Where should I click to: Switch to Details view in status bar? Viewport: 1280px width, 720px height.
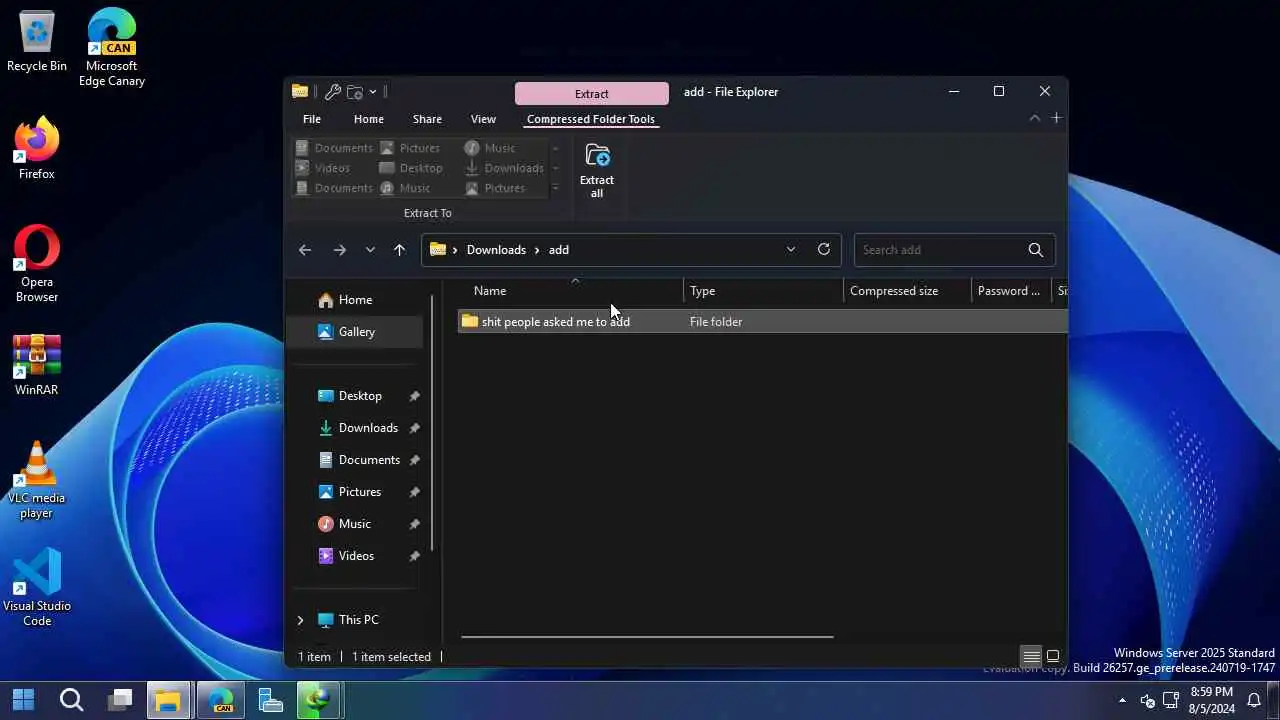point(1031,656)
